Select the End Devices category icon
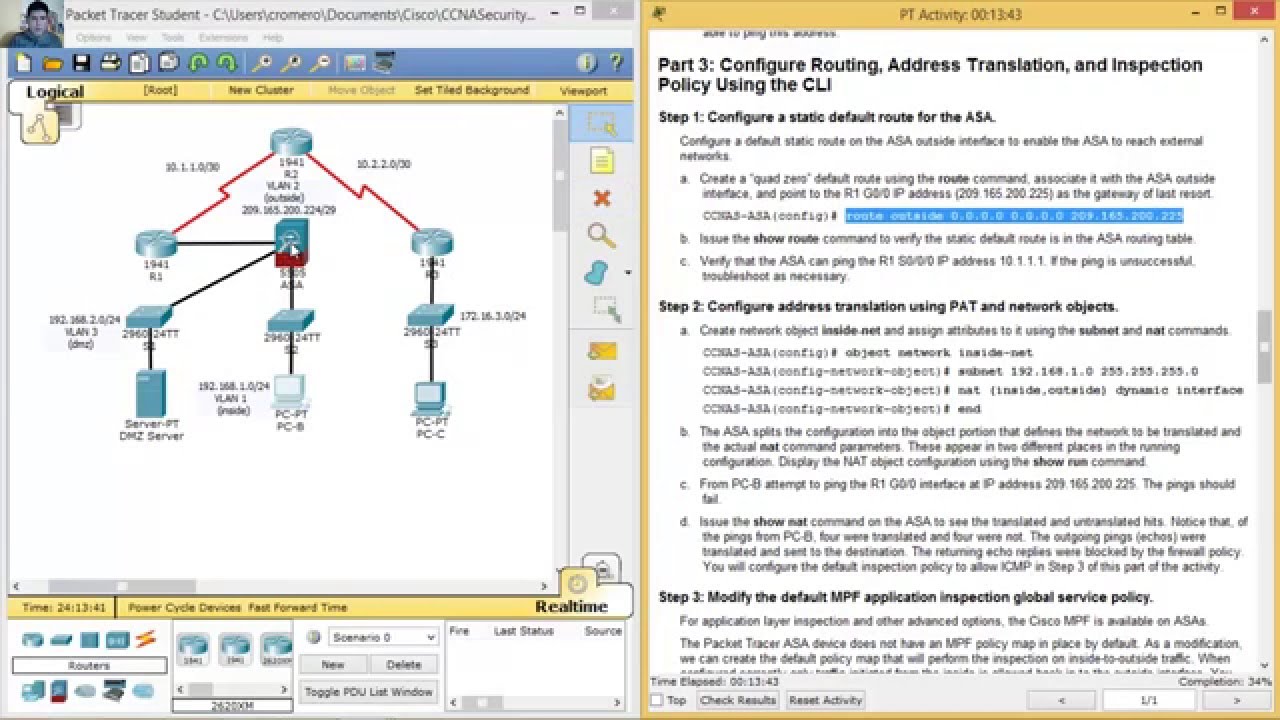The image size is (1280, 720). (x=33, y=691)
